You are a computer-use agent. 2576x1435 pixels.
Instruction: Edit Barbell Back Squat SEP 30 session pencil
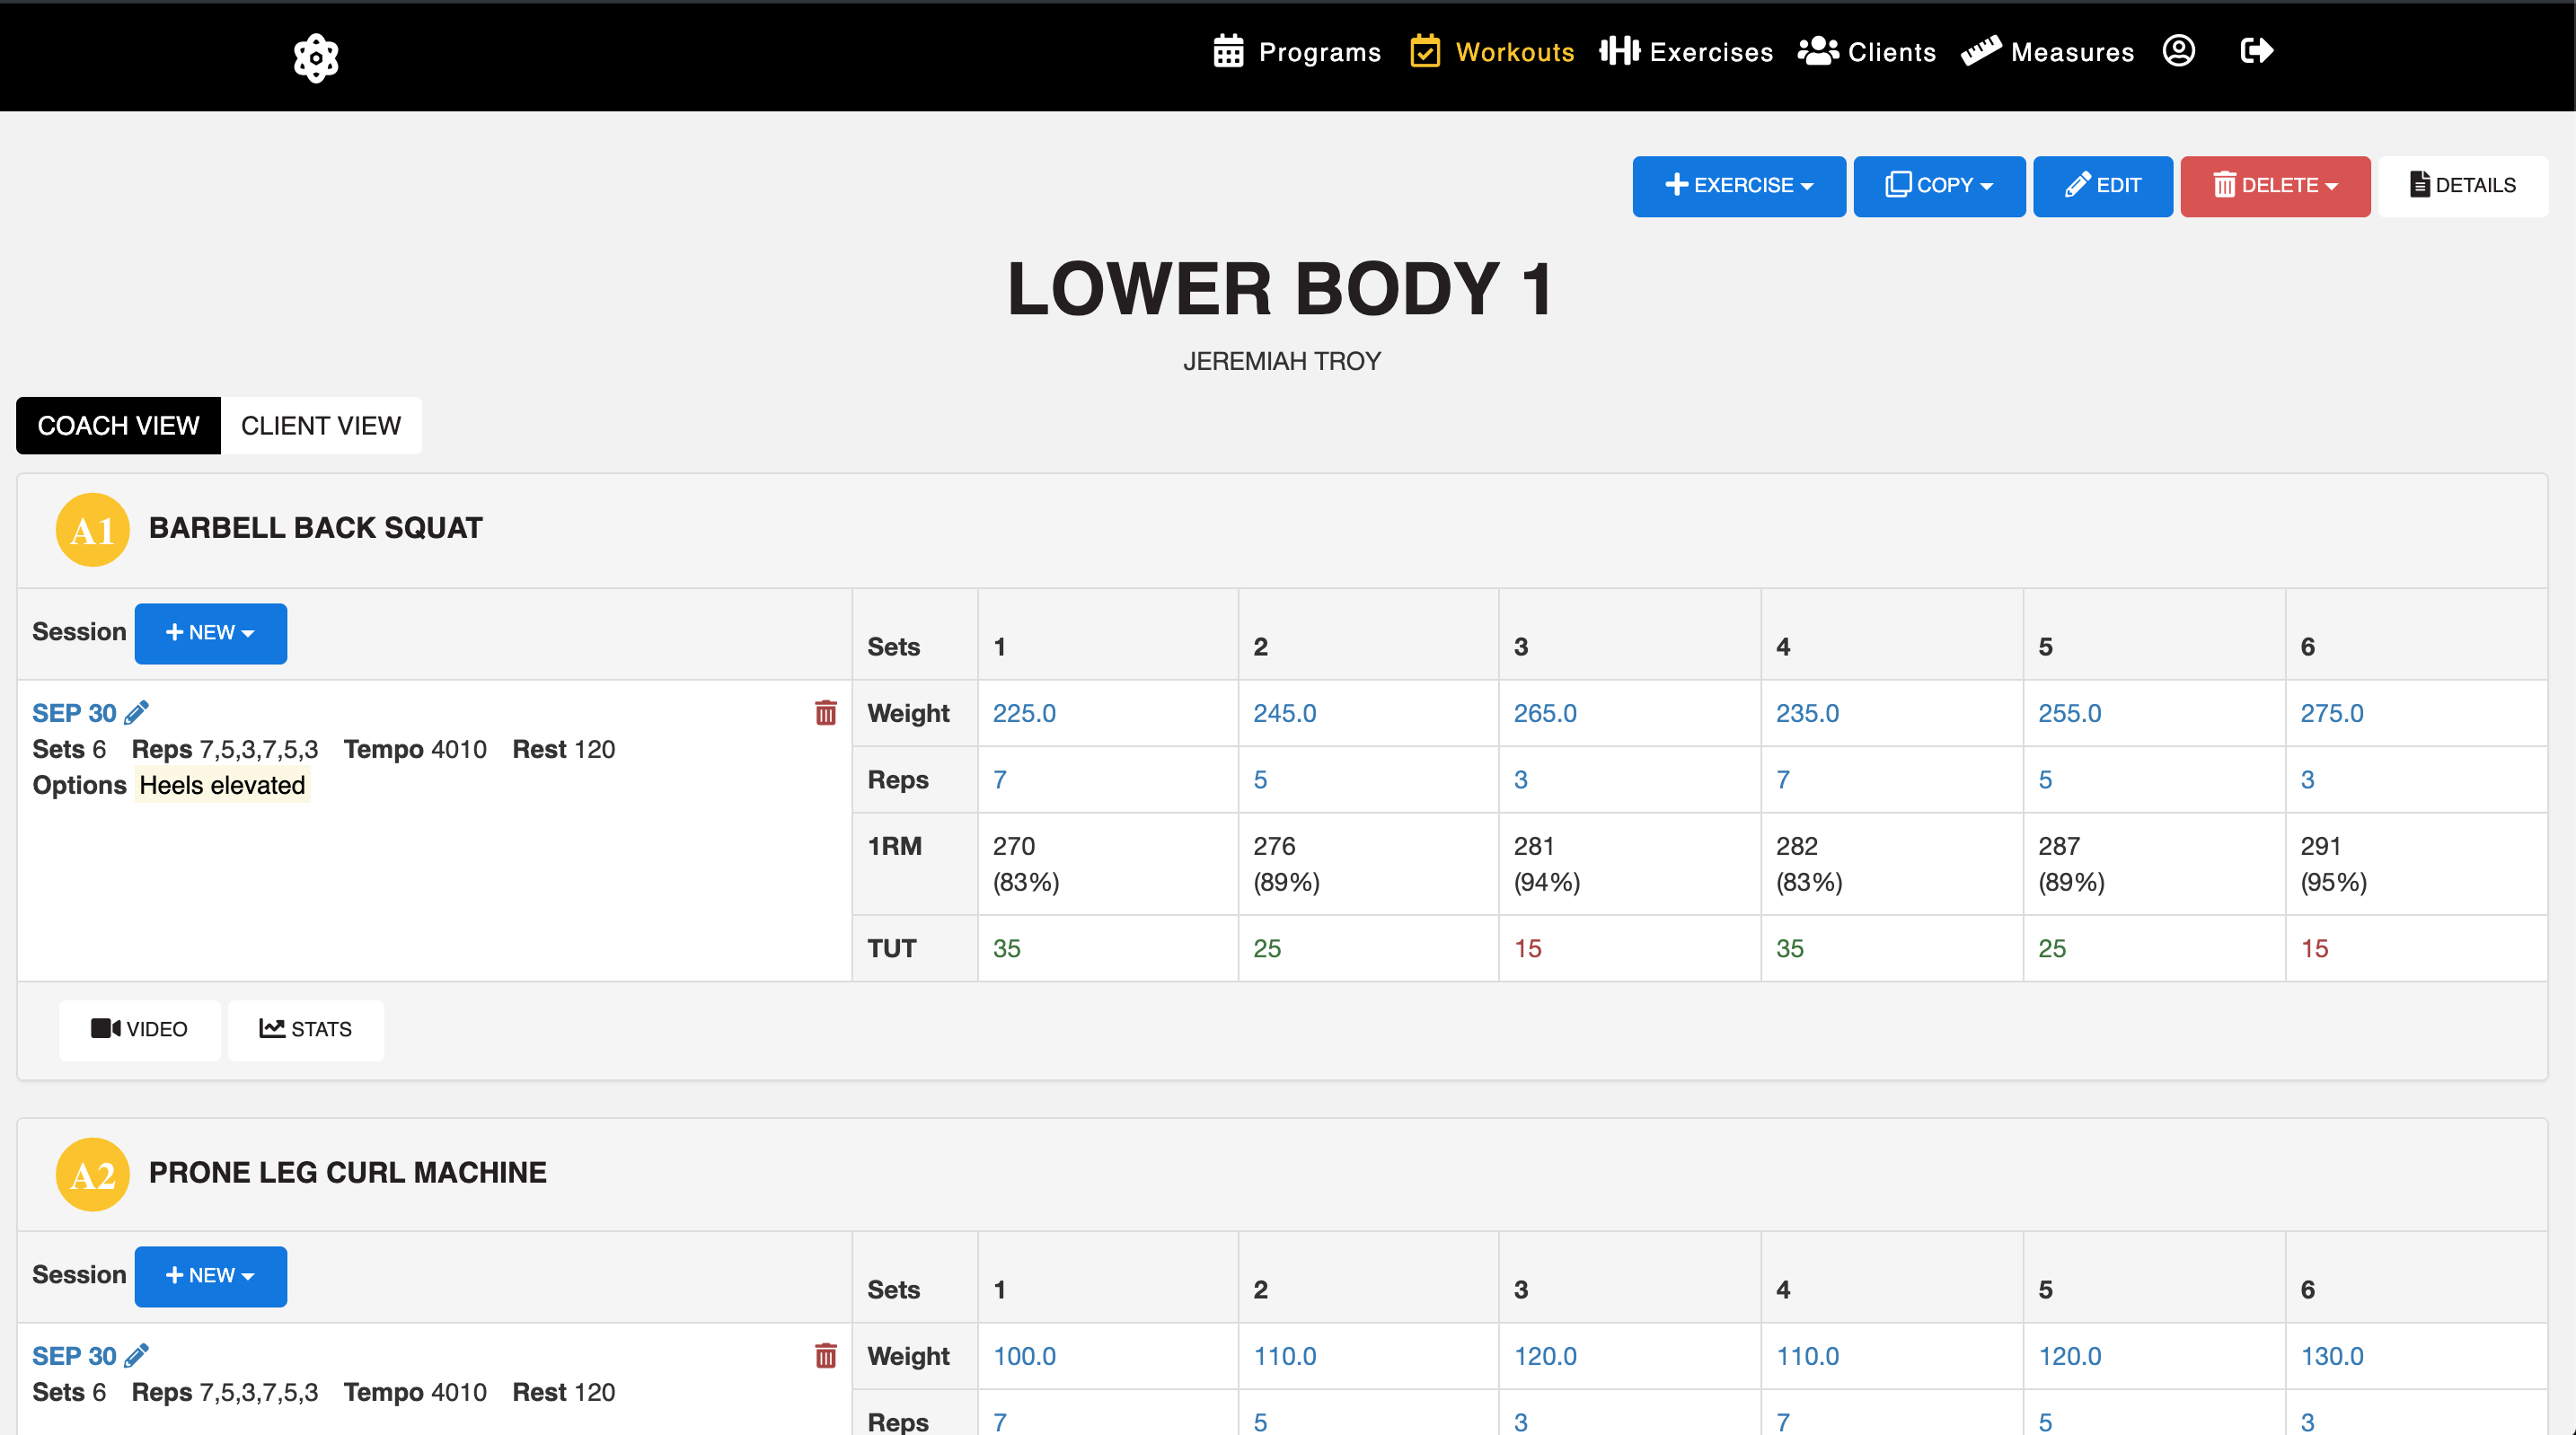click(x=137, y=712)
